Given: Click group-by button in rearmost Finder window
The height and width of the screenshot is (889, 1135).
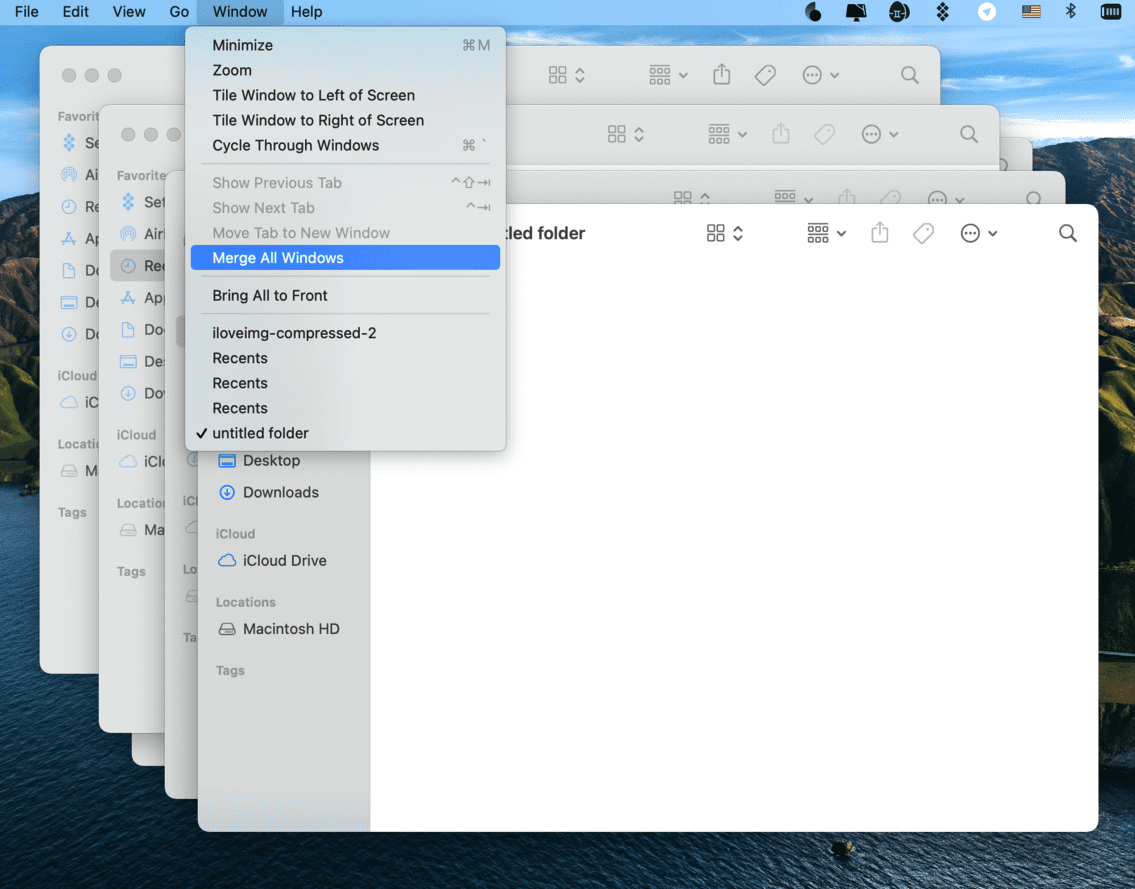Looking at the screenshot, I should [x=659, y=75].
